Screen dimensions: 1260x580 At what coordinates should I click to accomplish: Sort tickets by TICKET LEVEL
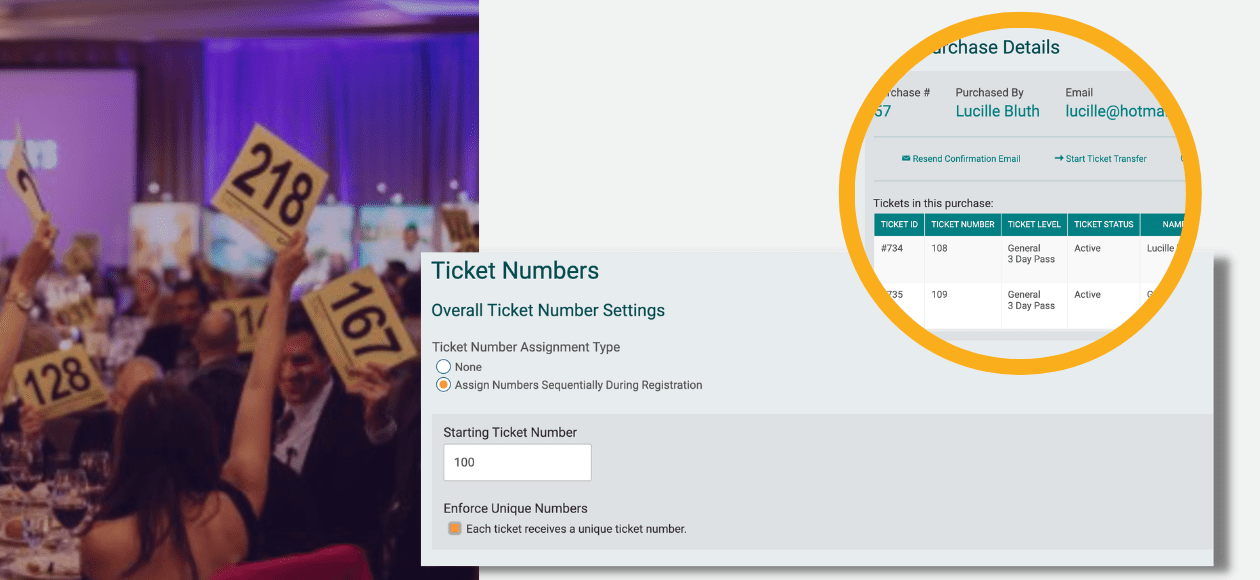tap(1034, 224)
